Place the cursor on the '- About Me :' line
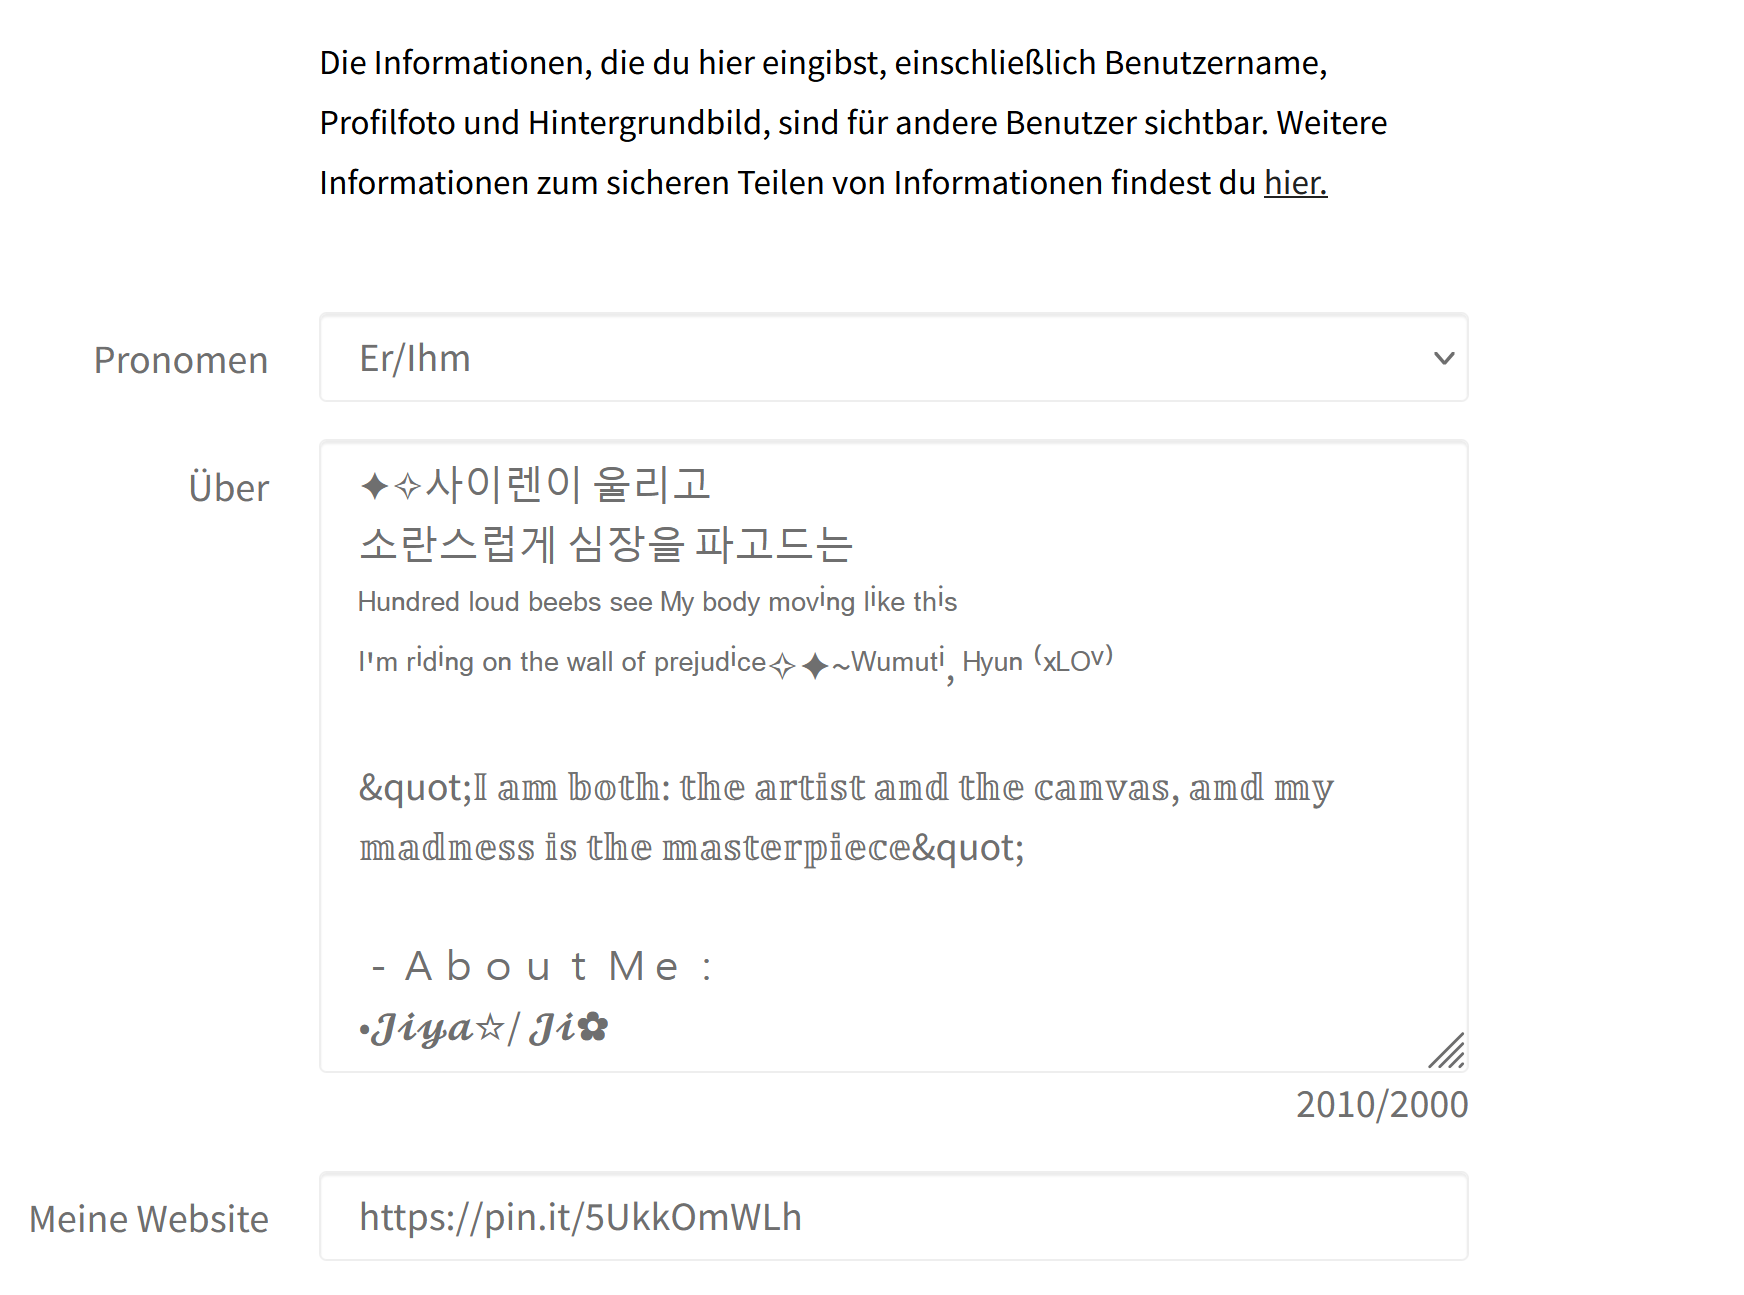This screenshot has width=1744, height=1295. coord(541,967)
